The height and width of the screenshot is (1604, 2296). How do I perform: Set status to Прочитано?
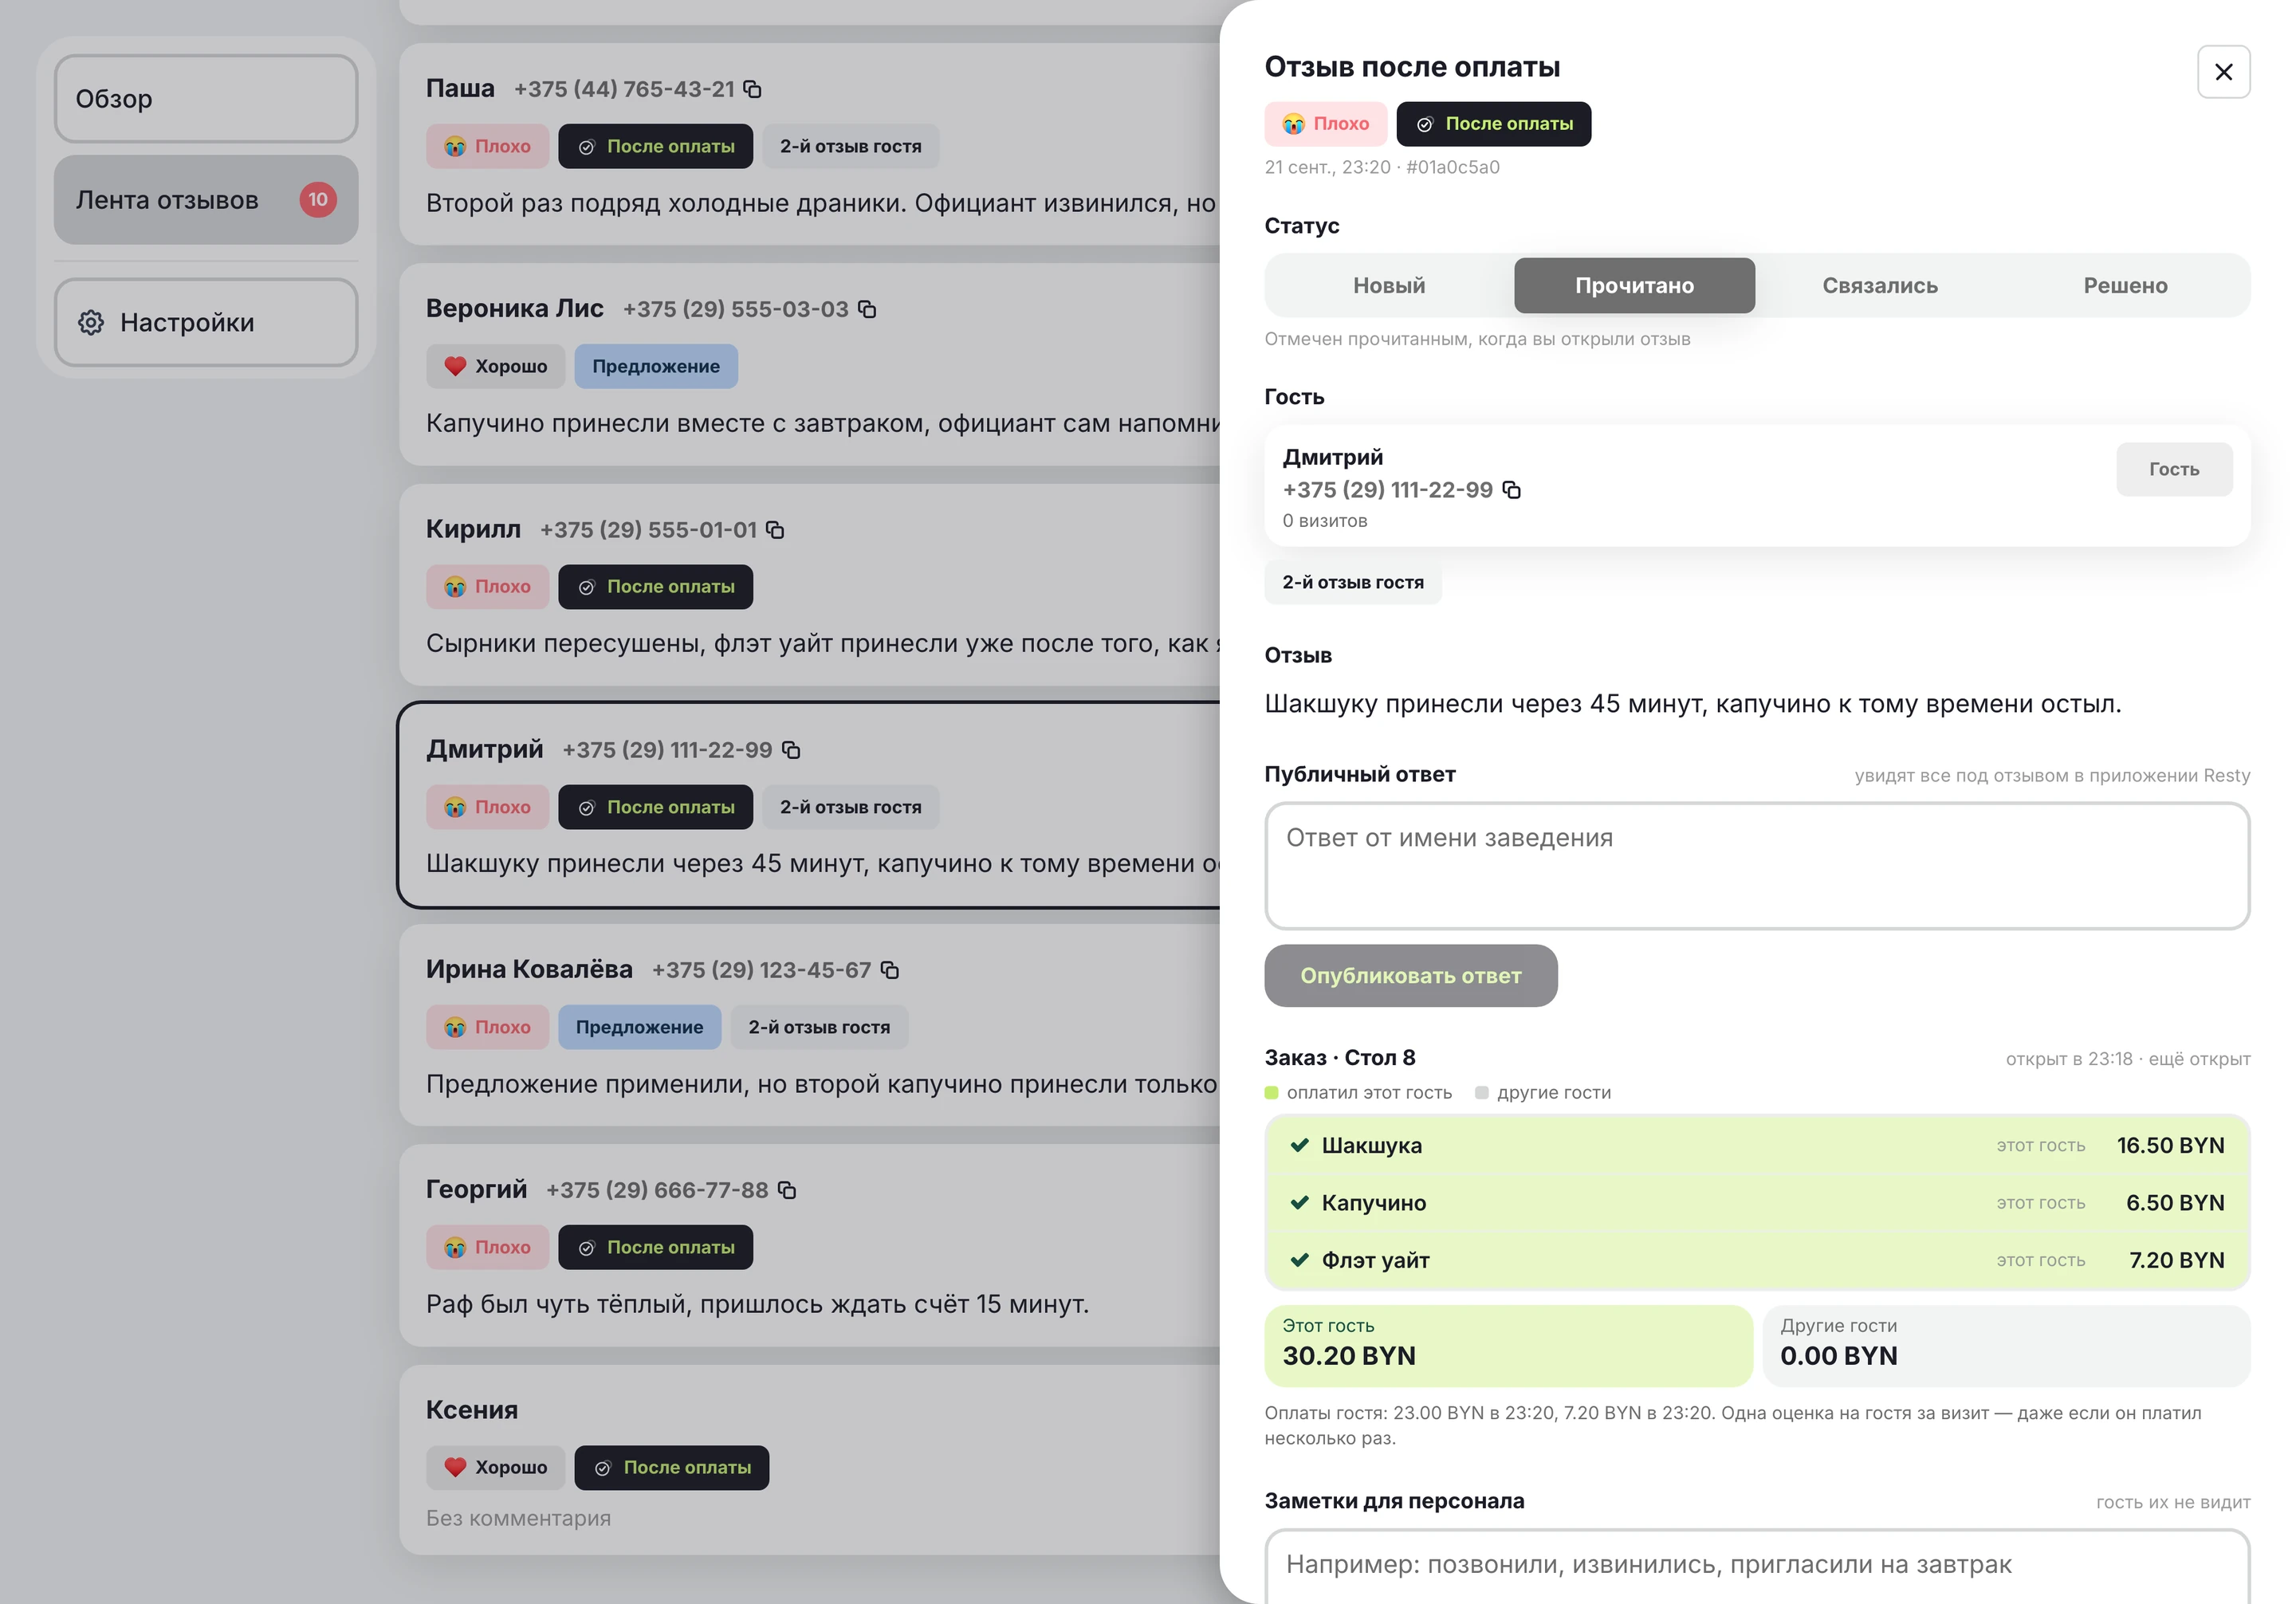(x=1634, y=285)
